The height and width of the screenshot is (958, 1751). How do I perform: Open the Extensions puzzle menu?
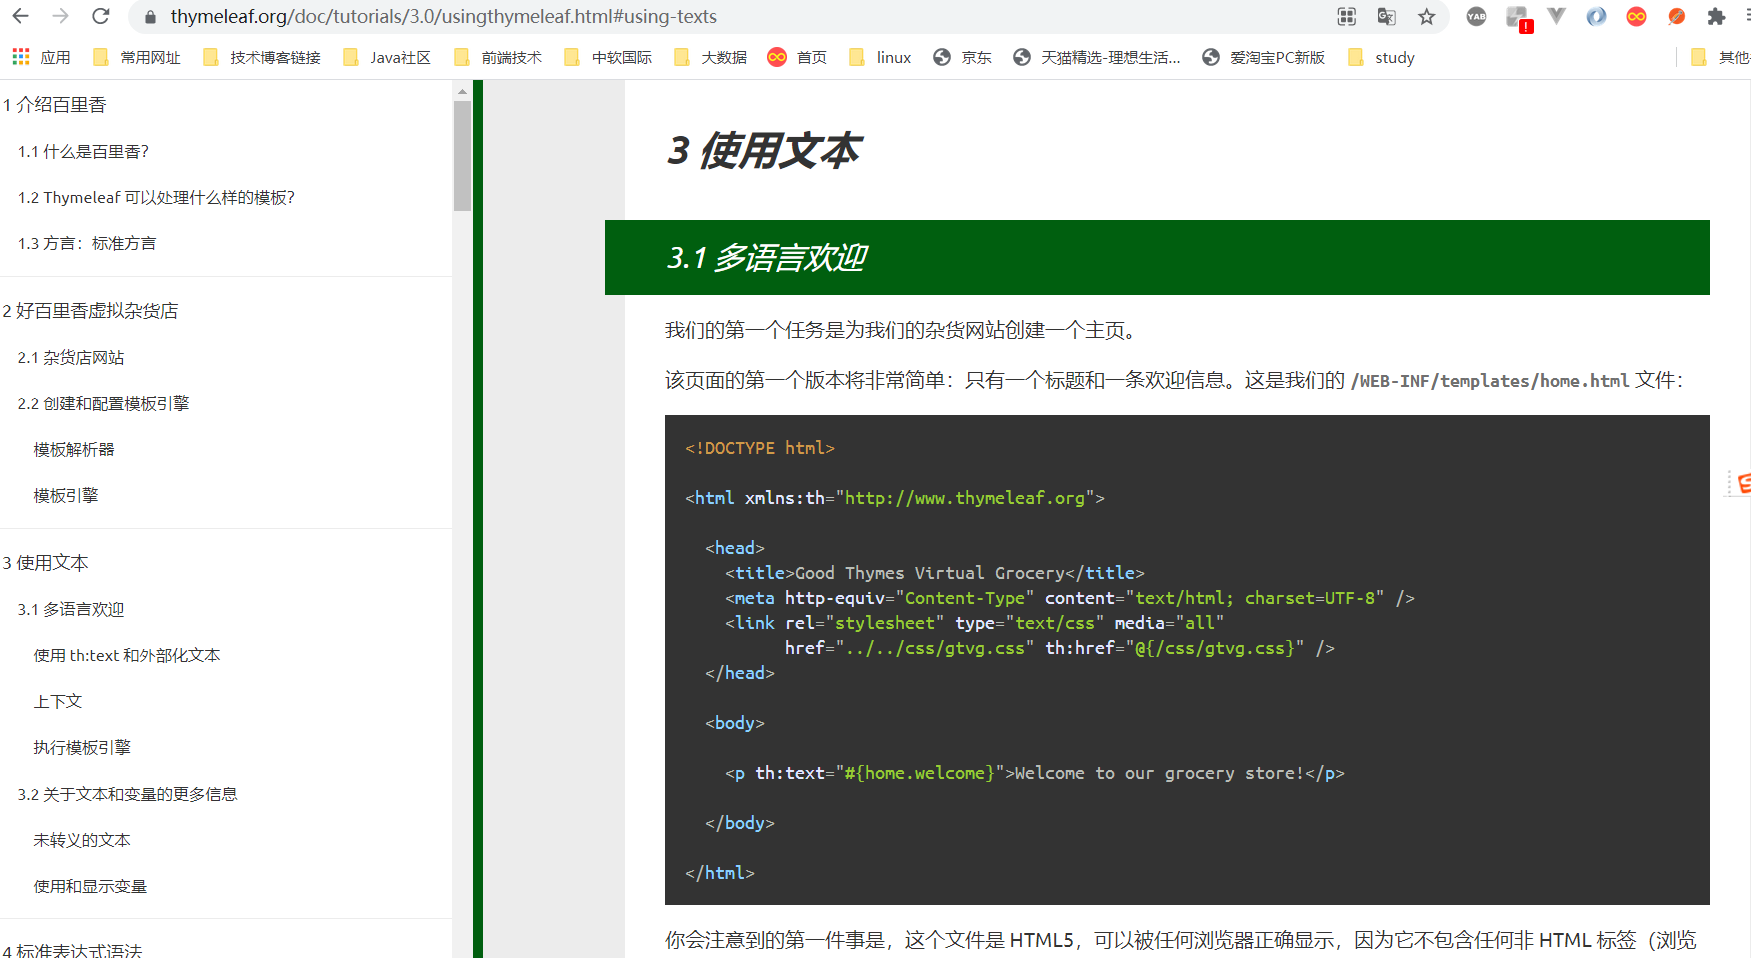click(1716, 16)
